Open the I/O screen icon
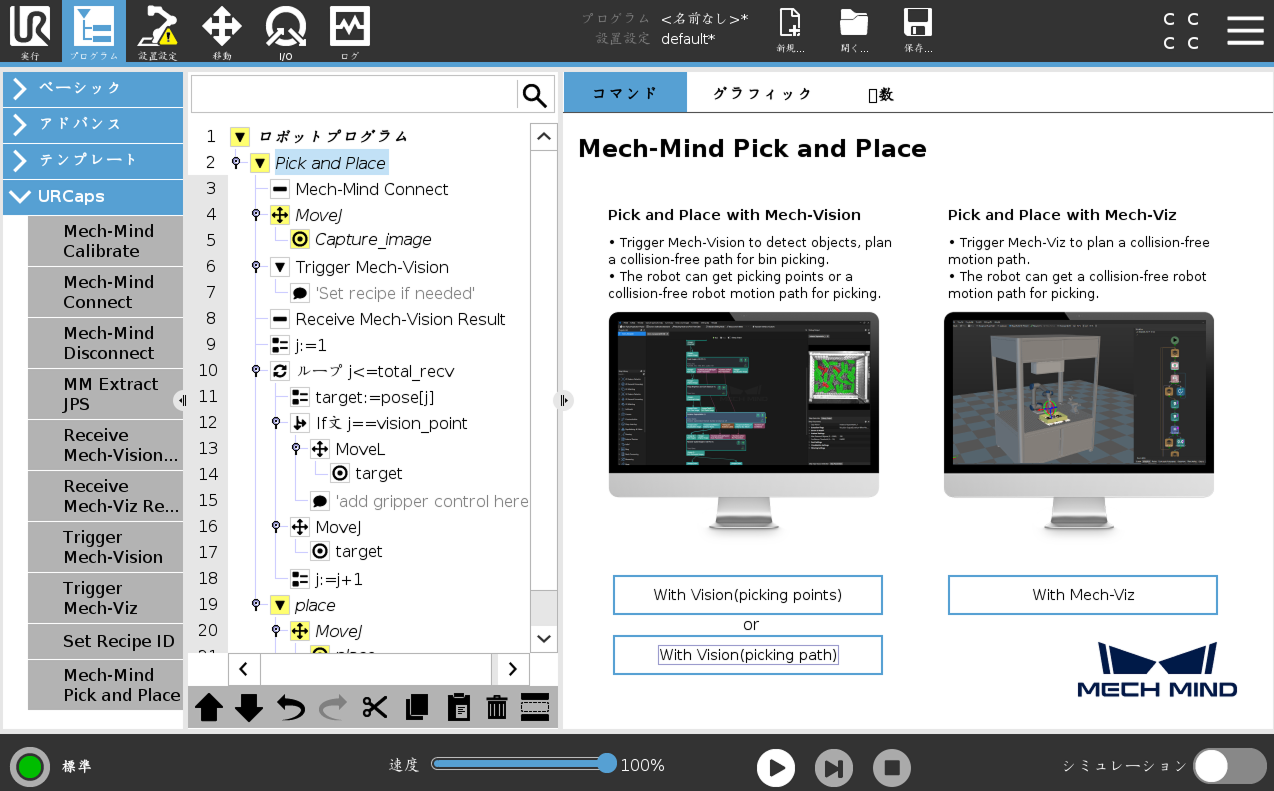Screen dimensions: 1274x791 [x=286, y=31]
